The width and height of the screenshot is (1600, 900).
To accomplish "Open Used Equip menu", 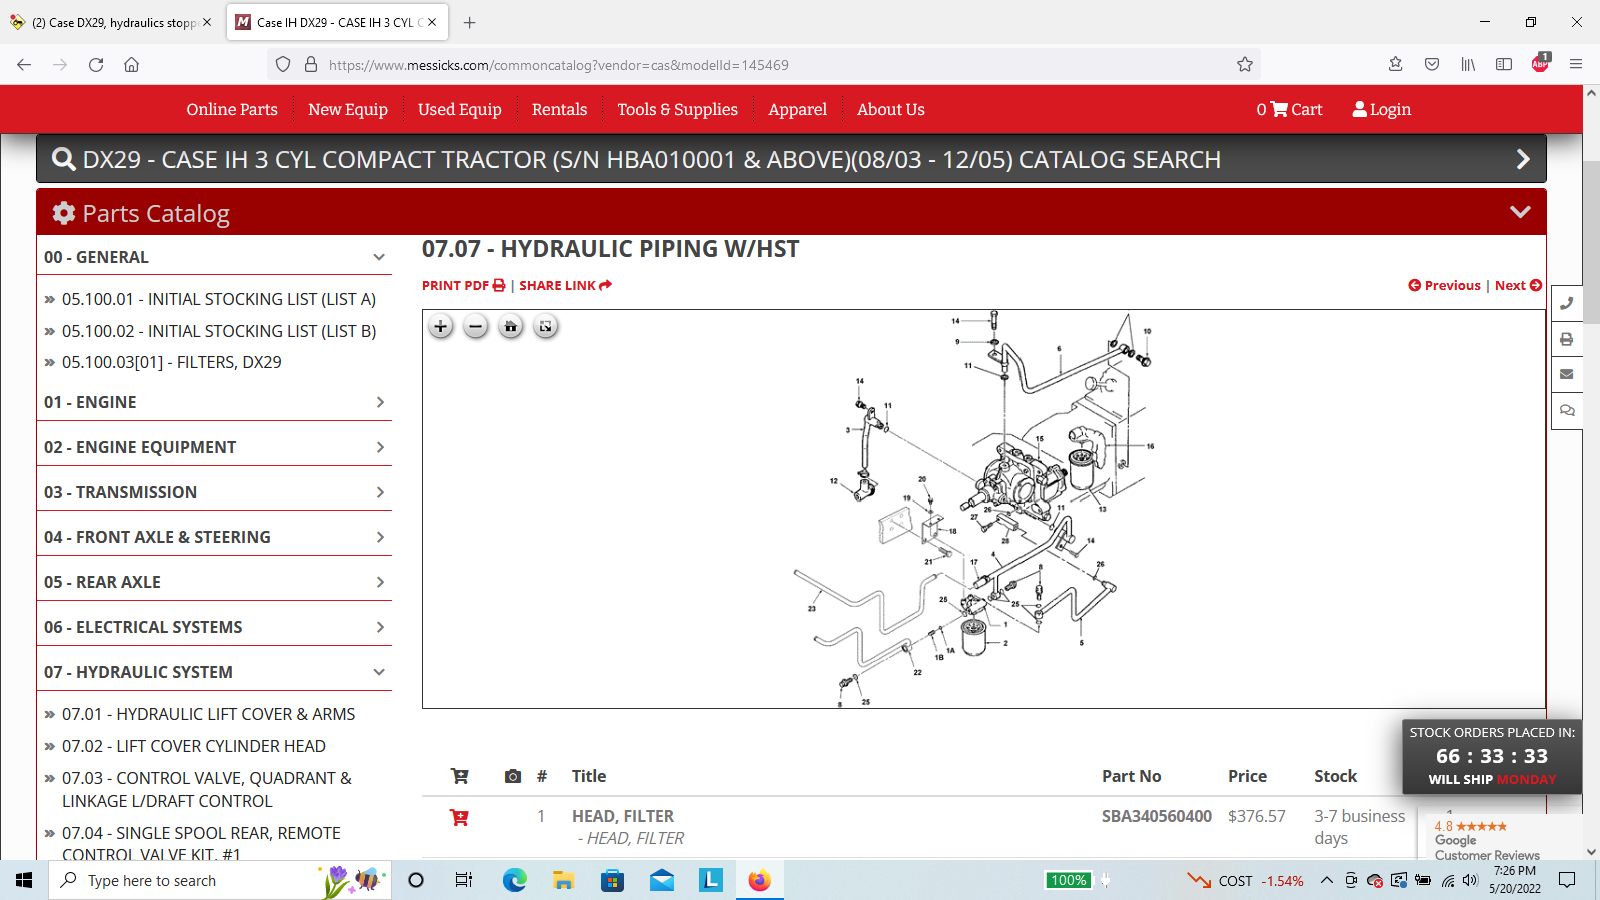I will pyautogui.click(x=460, y=109).
